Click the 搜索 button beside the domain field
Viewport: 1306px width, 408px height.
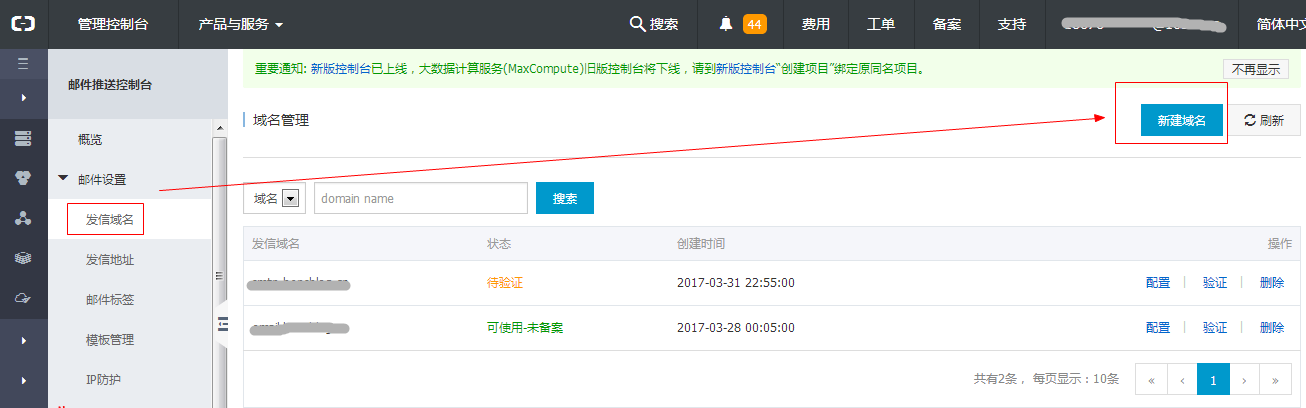point(565,198)
